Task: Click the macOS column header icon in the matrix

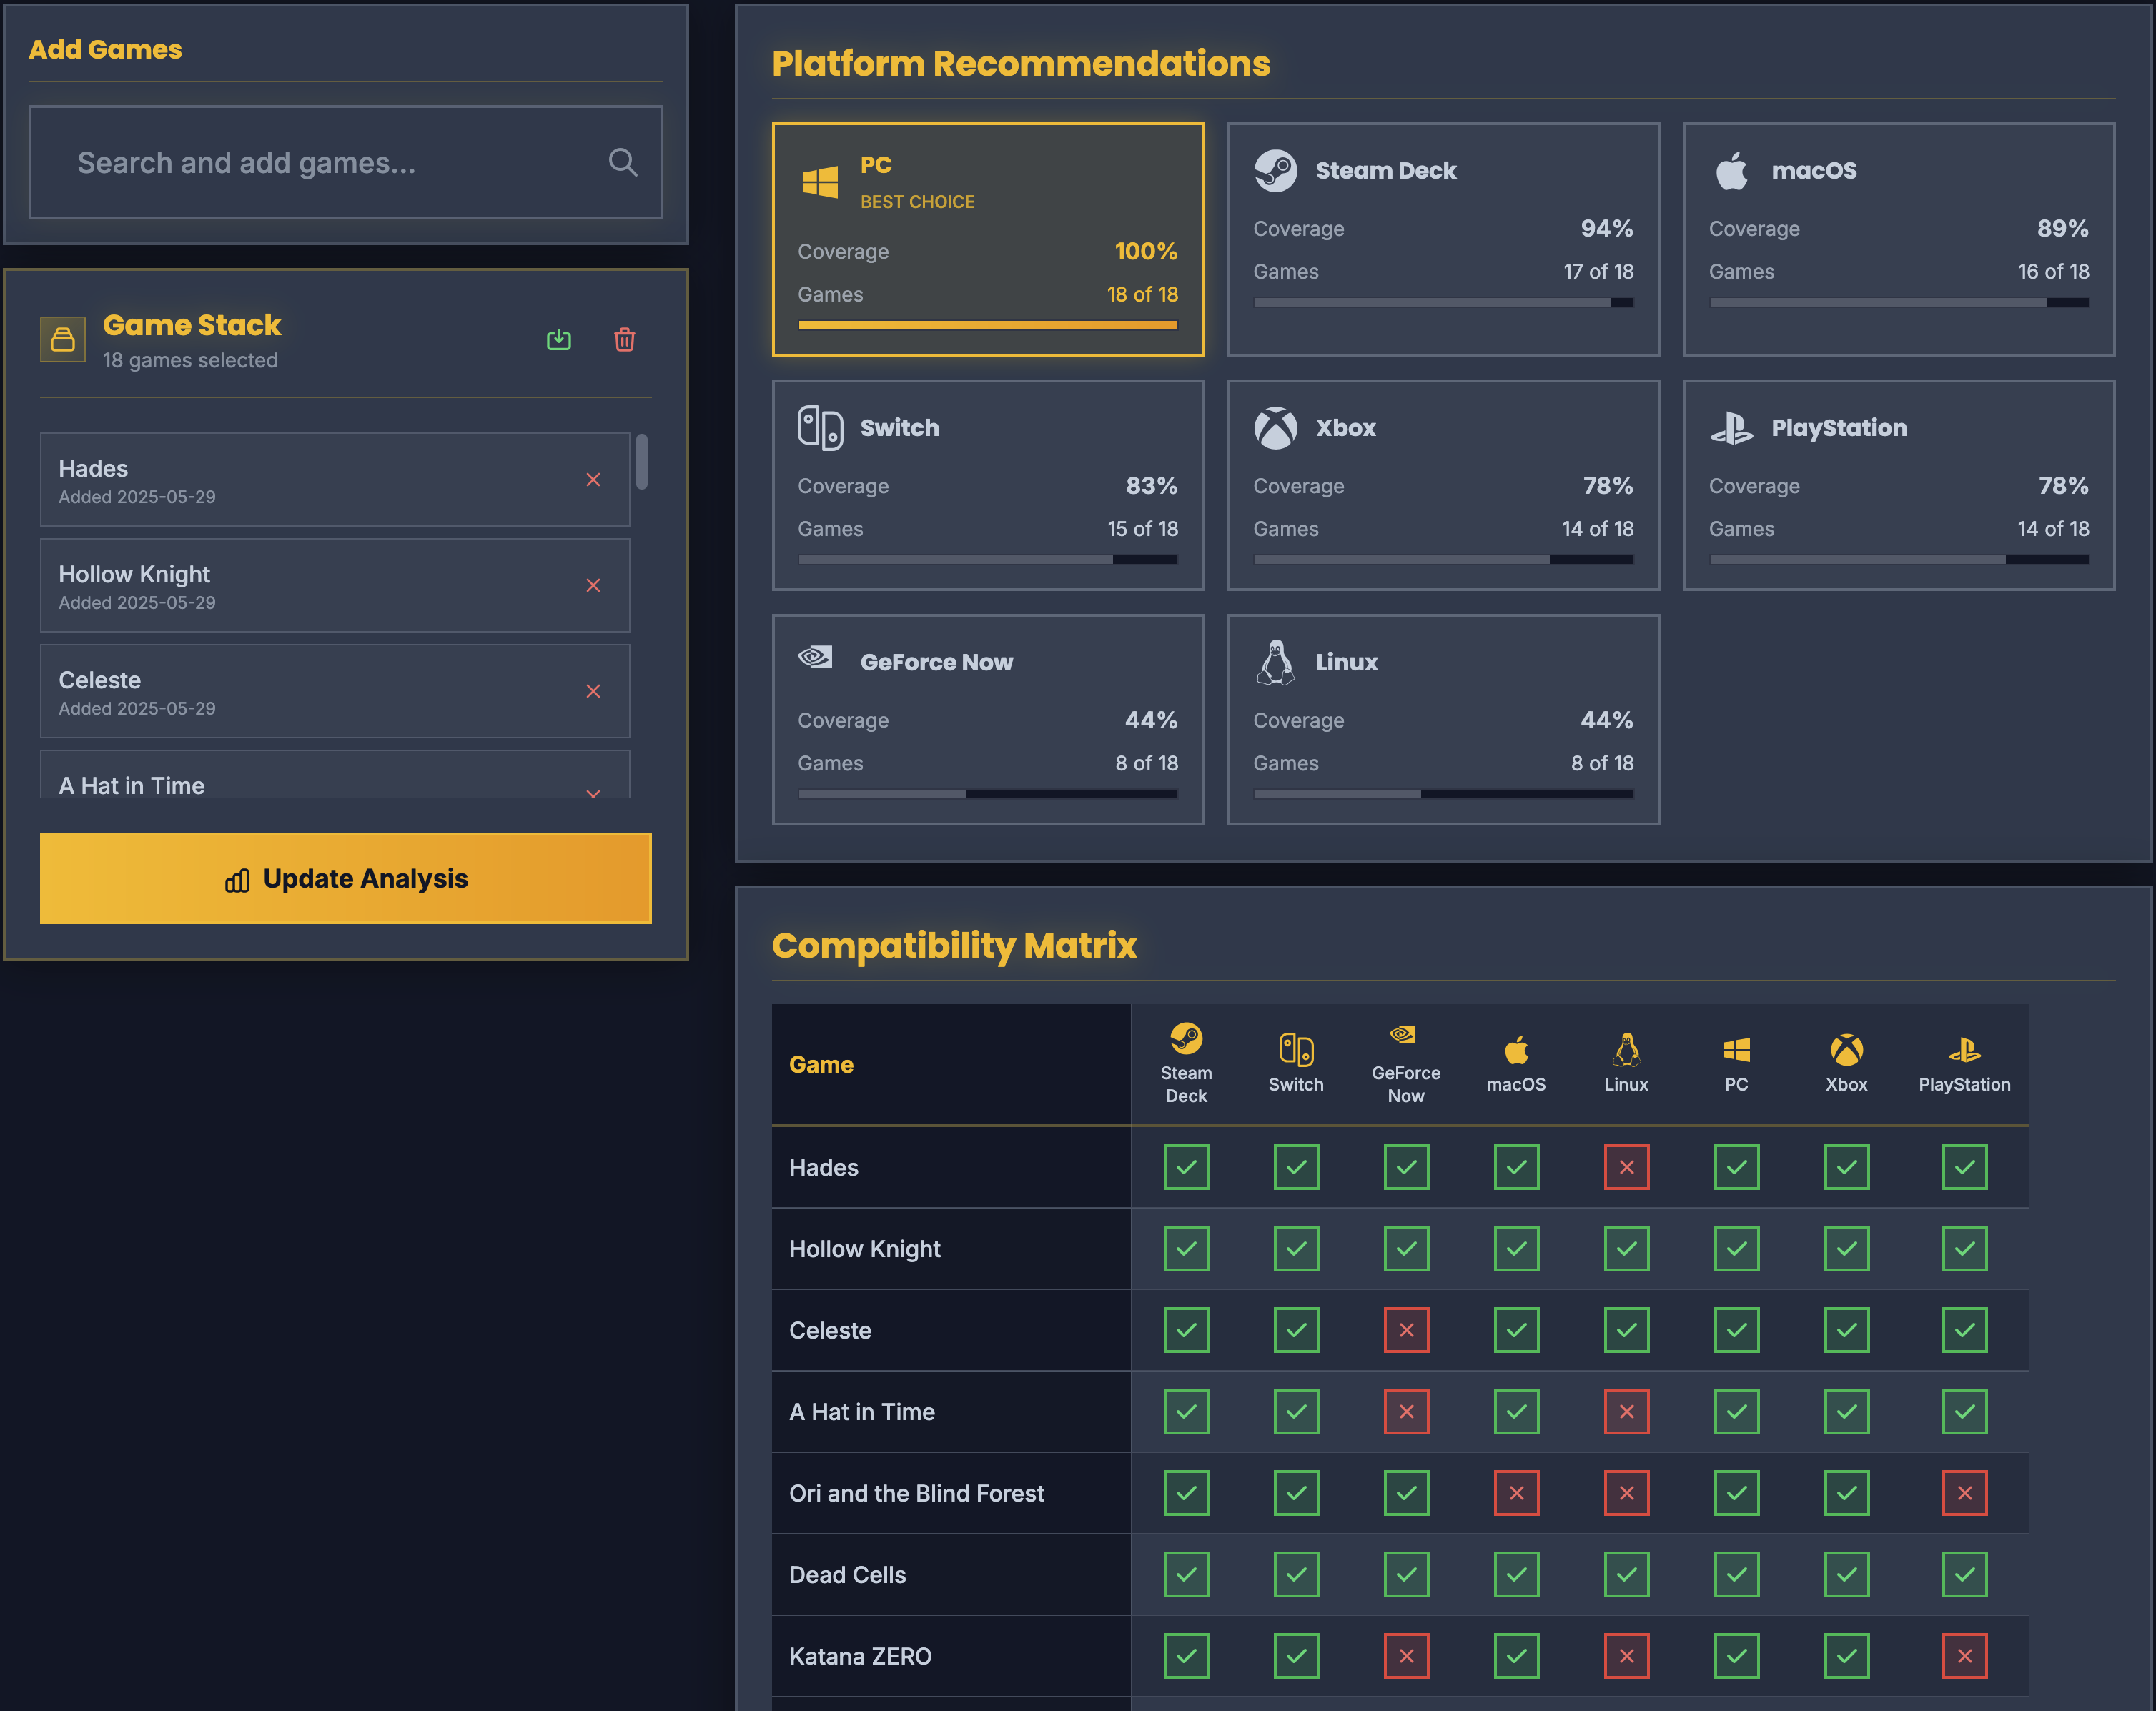Action: click(x=1516, y=1050)
